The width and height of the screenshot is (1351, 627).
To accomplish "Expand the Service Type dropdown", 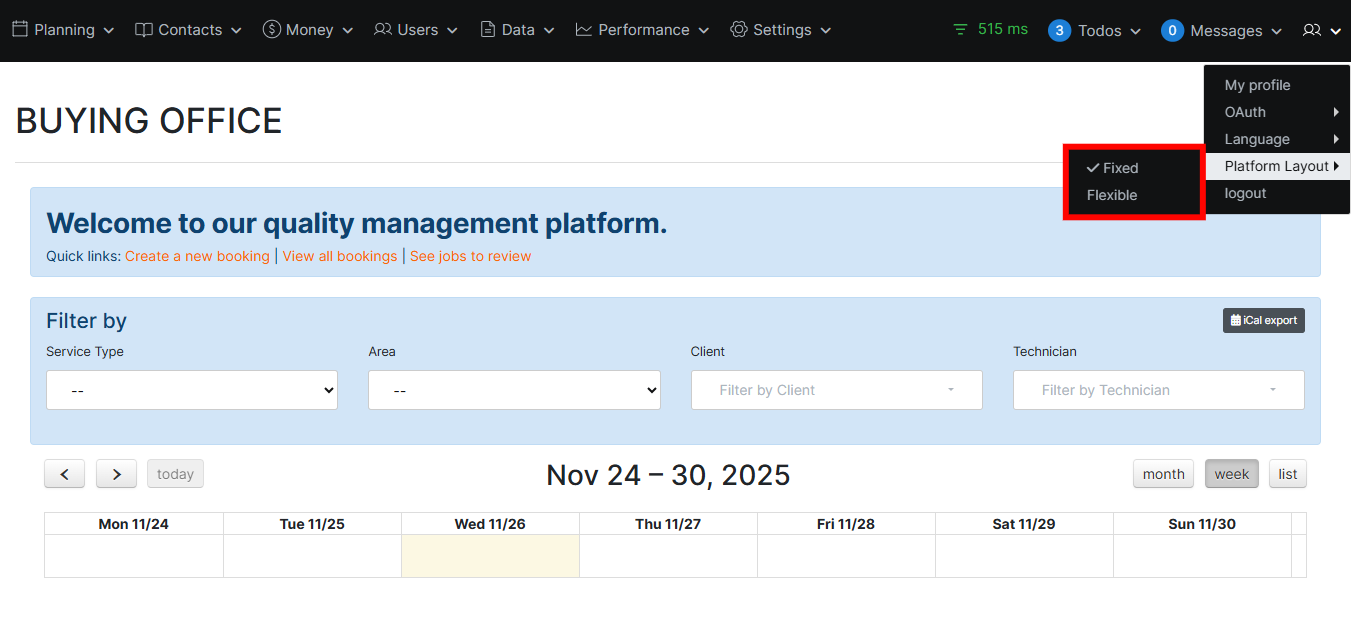I will coord(192,390).
